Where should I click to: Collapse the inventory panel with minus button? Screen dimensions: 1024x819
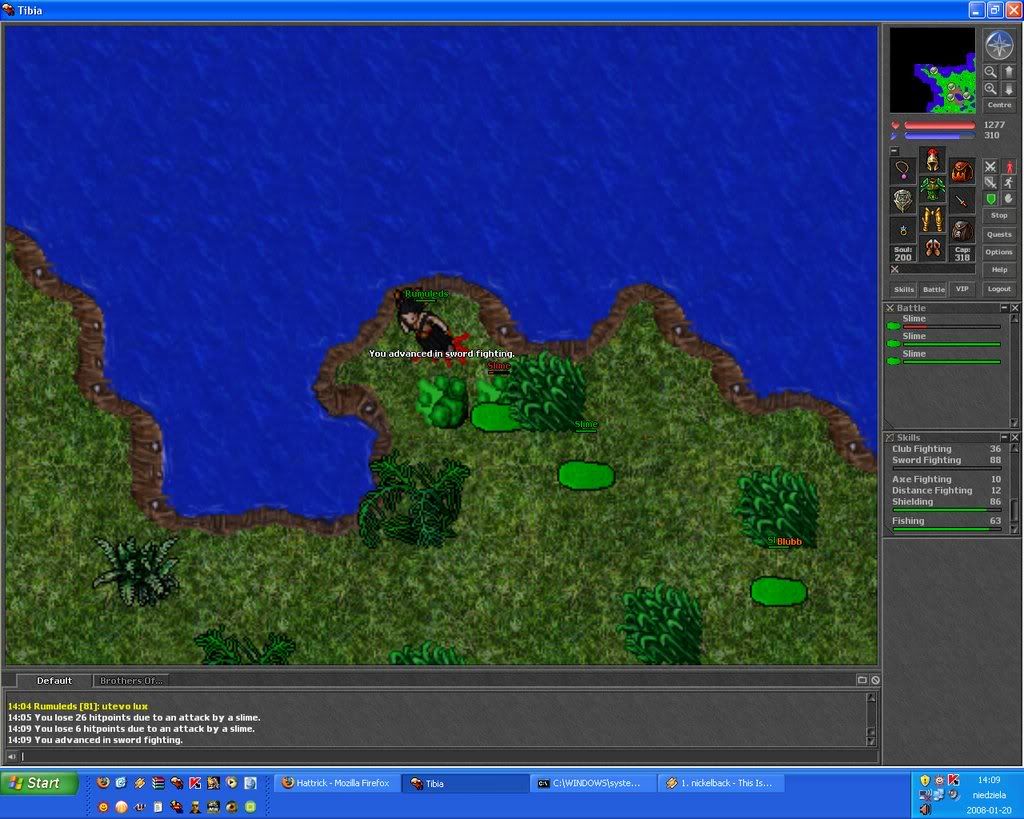[895, 151]
